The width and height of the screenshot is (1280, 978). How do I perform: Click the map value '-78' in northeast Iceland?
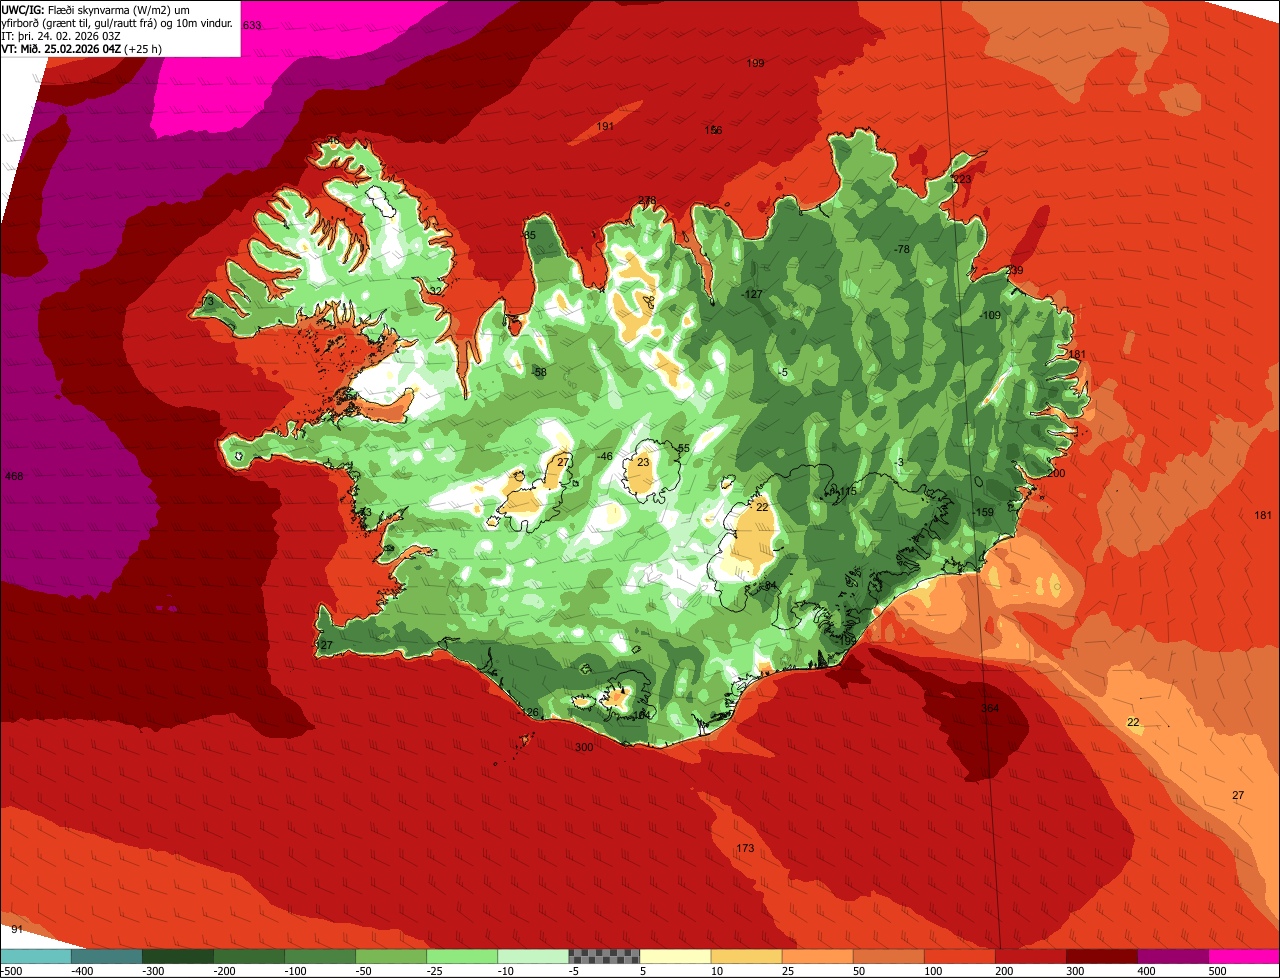pyautogui.click(x=902, y=249)
